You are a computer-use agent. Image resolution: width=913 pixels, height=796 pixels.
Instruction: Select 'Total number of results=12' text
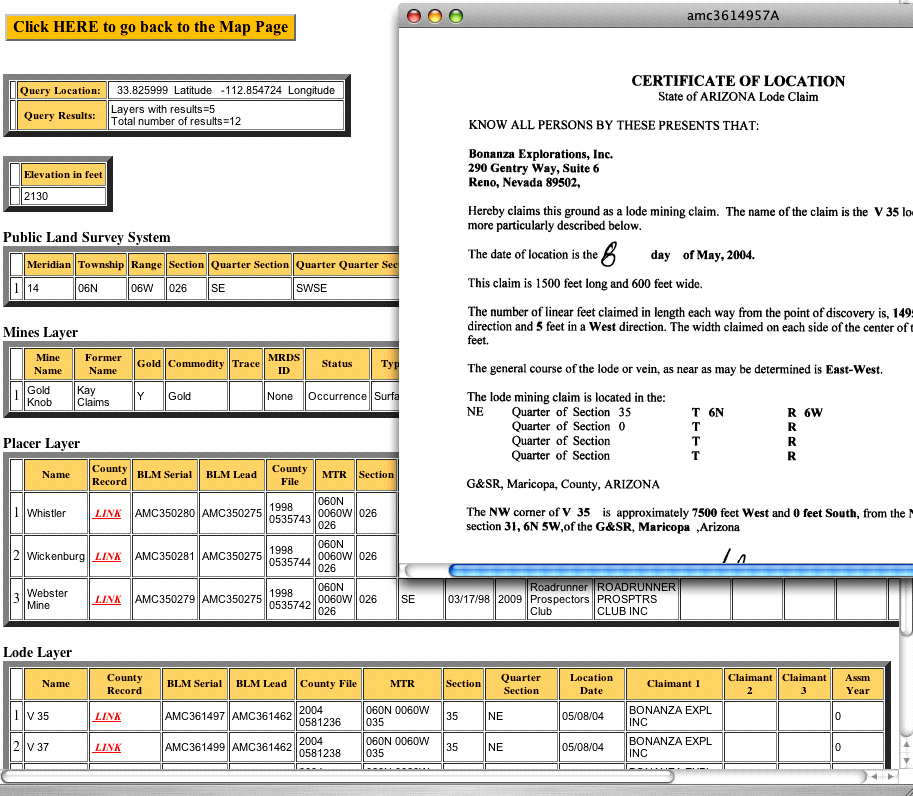click(176, 121)
